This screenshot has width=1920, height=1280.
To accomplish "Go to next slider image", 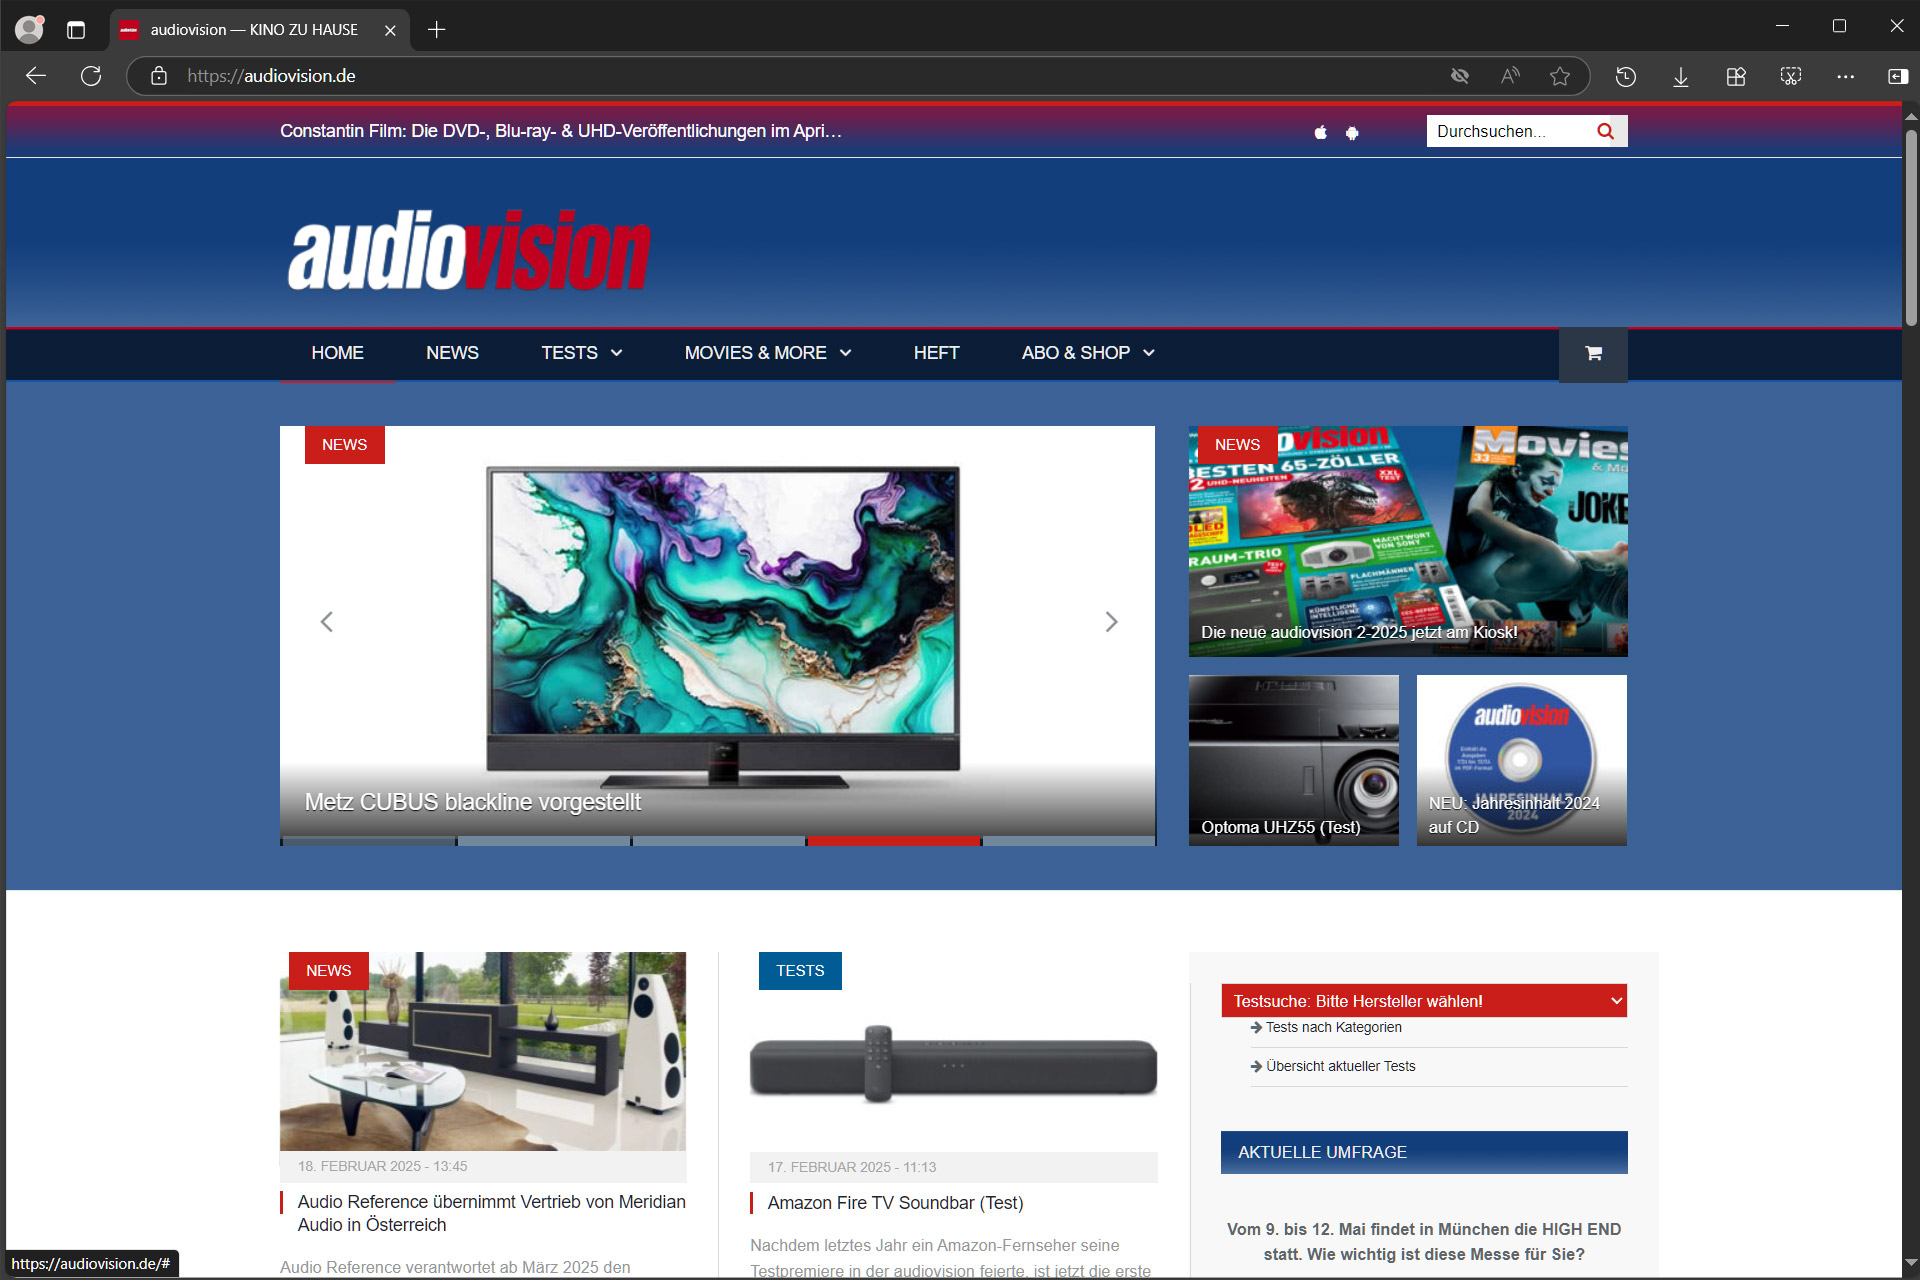I will tap(1111, 622).
